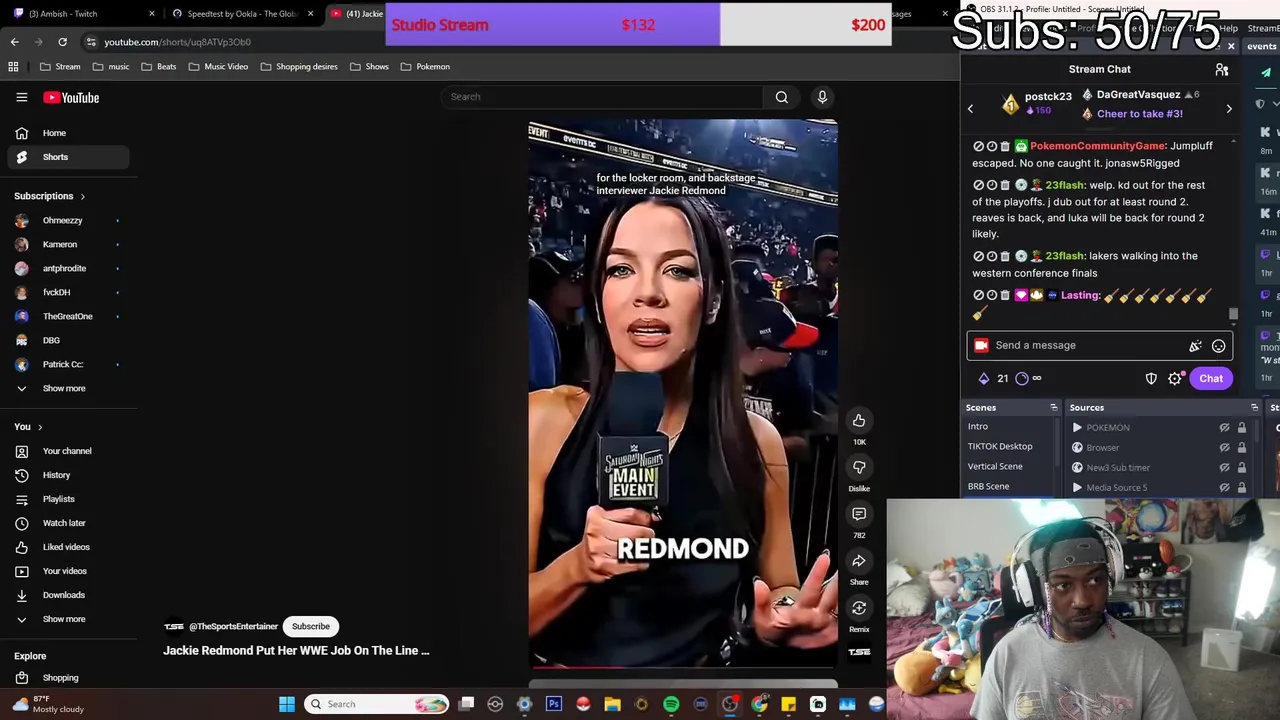Toggle the lock on POKEMON source
Viewport: 1280px width, 720px height.
point(1242,428)
